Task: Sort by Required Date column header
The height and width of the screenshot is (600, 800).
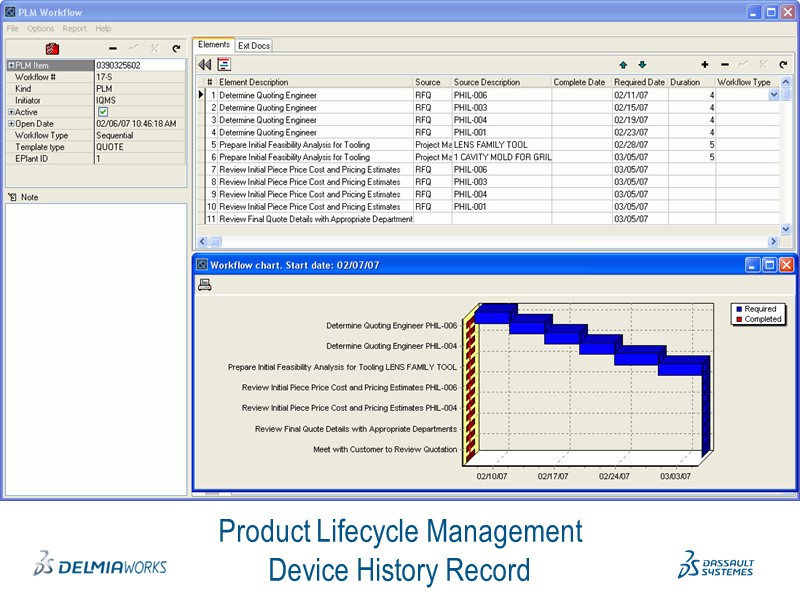Action: click(639, 82)
